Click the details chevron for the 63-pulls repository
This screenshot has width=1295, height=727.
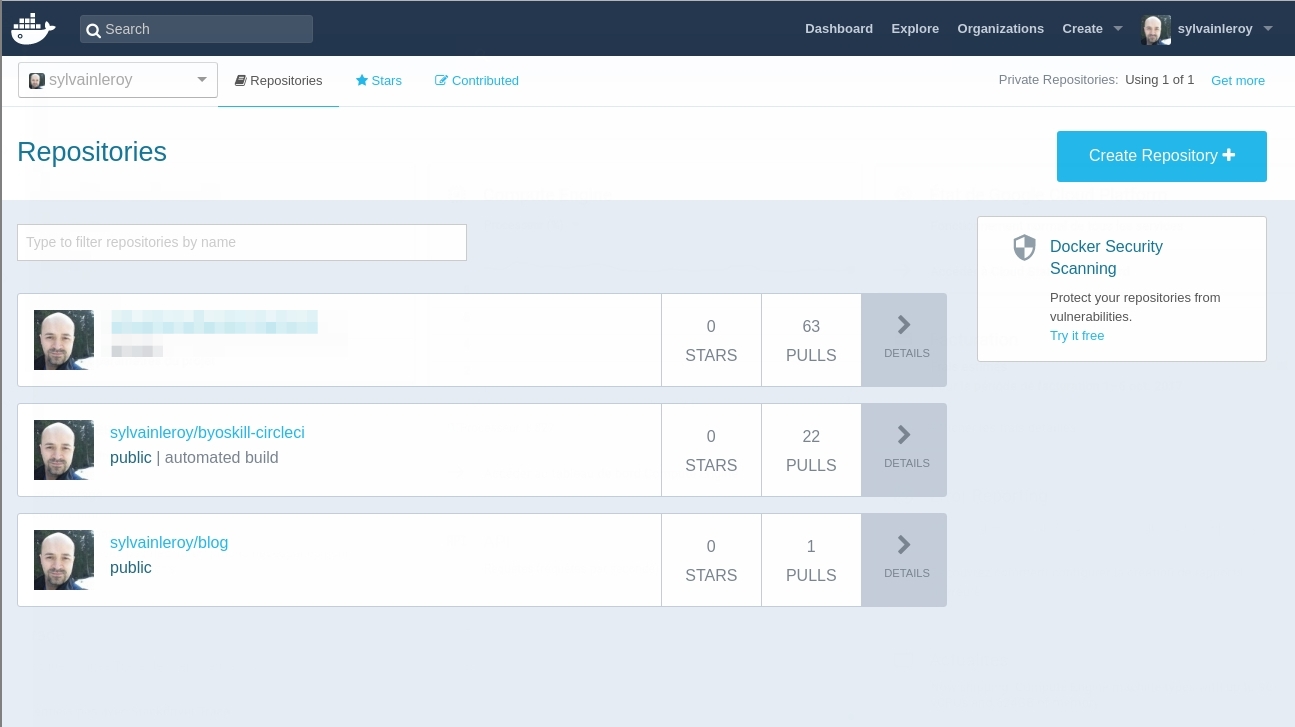click(x=904, y=324)
